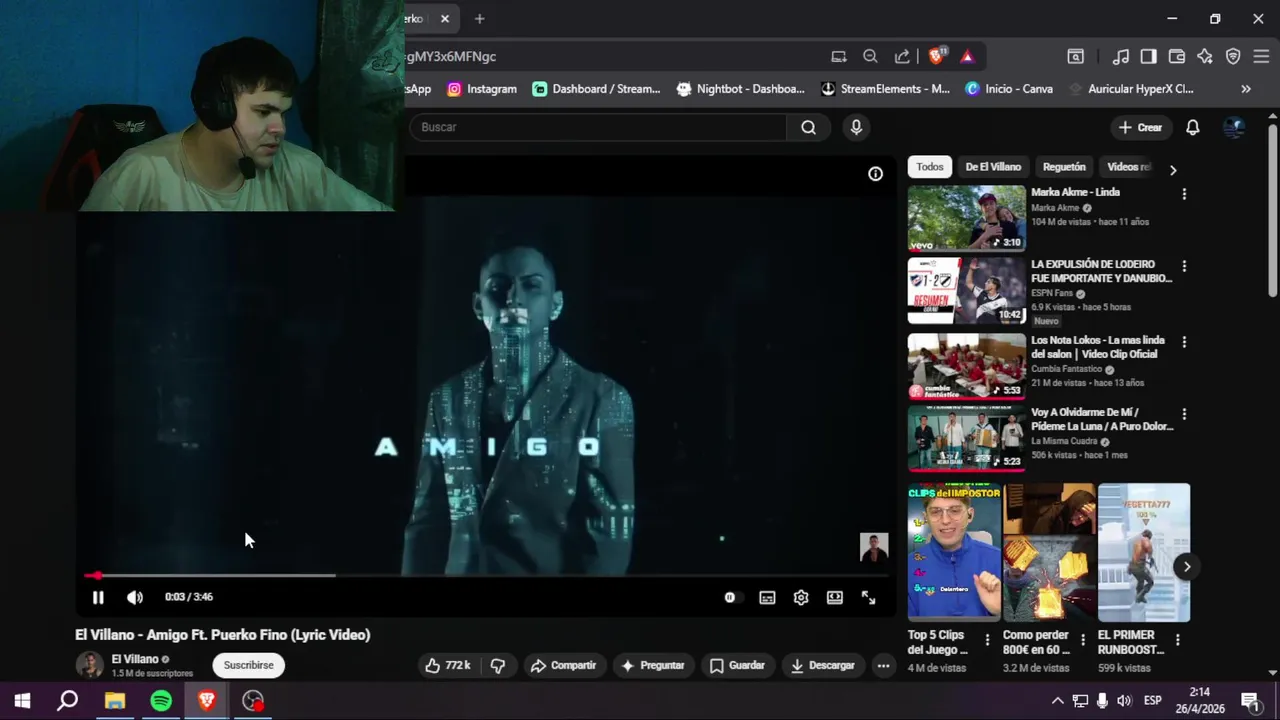Screen dimensions: 1280x720
Task: Click the YouTube search field
Action: click(x=598, y=127)
